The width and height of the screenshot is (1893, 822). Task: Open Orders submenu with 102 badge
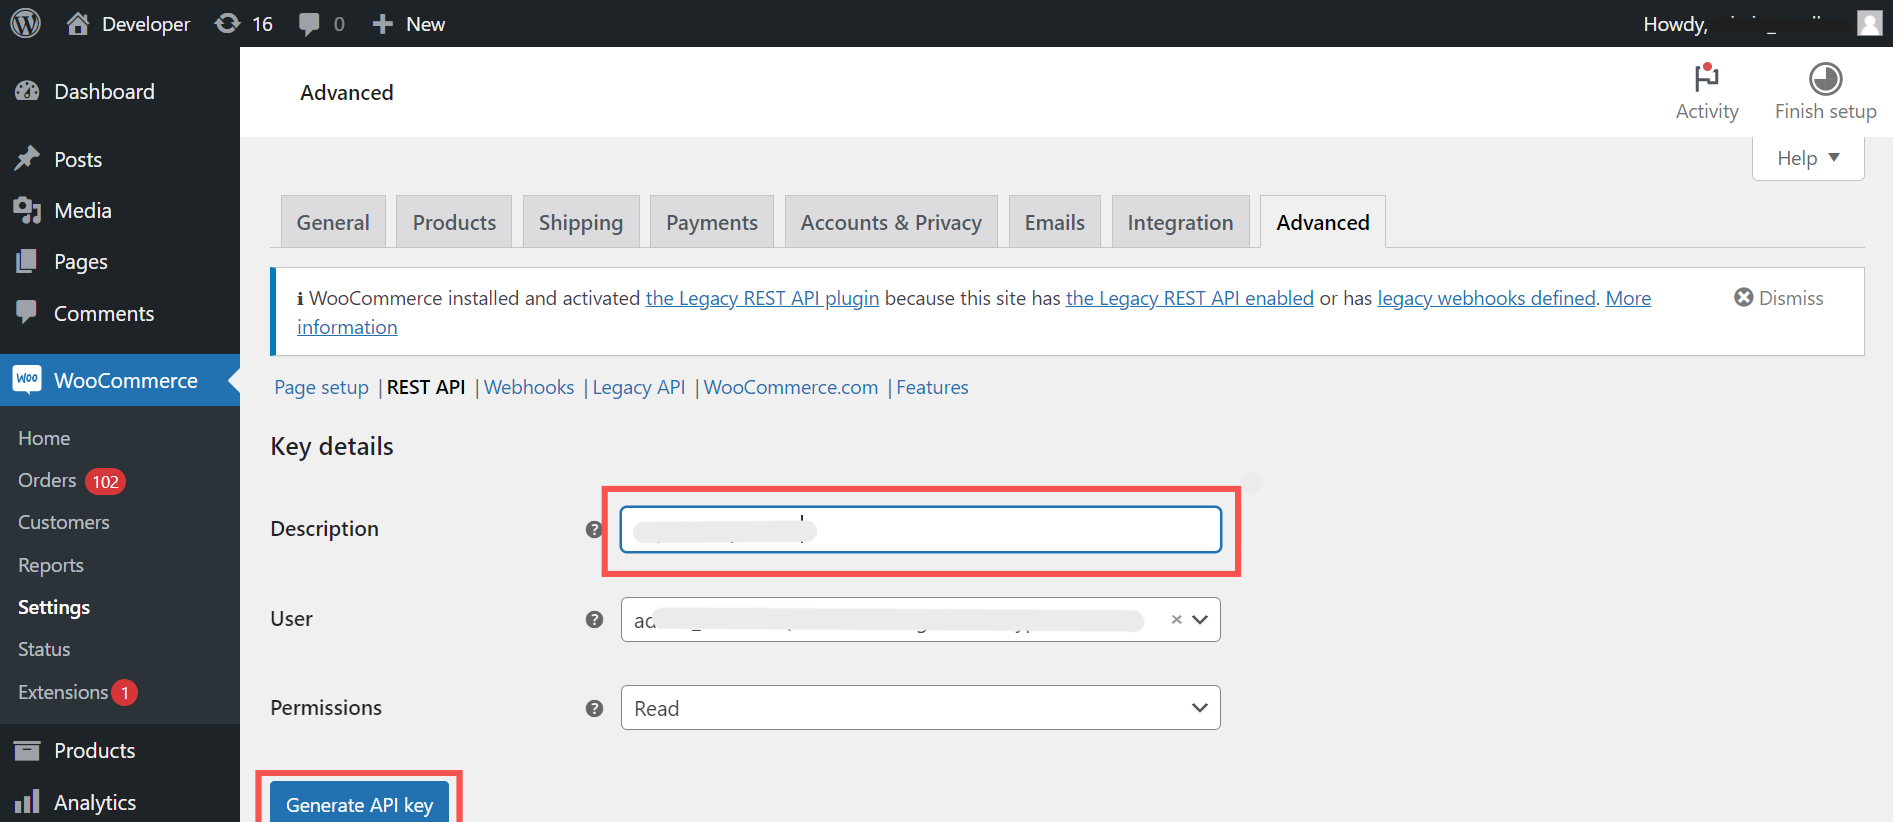tap(70, 481)
